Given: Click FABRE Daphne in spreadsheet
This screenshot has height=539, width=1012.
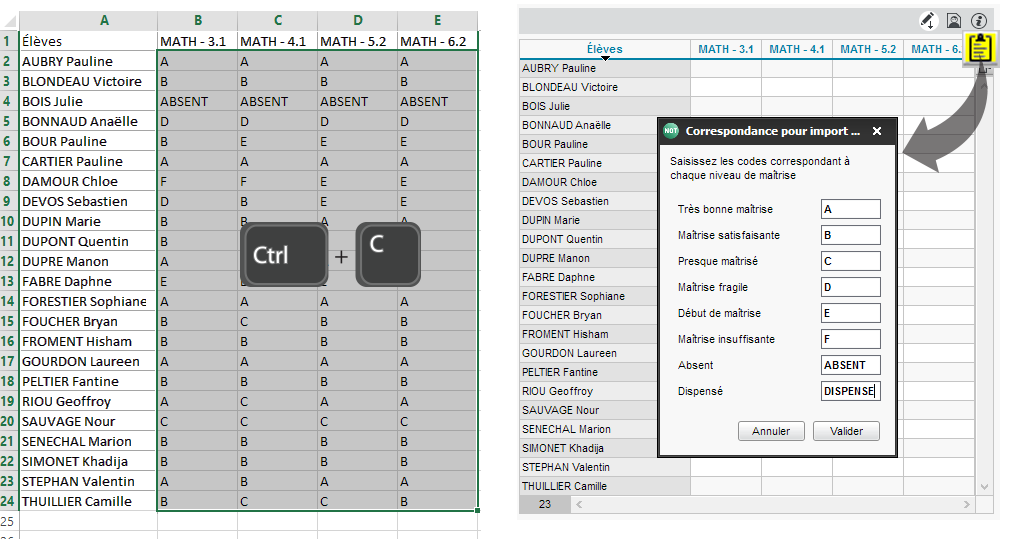Looking at the screenshot, I should point(88,281).
